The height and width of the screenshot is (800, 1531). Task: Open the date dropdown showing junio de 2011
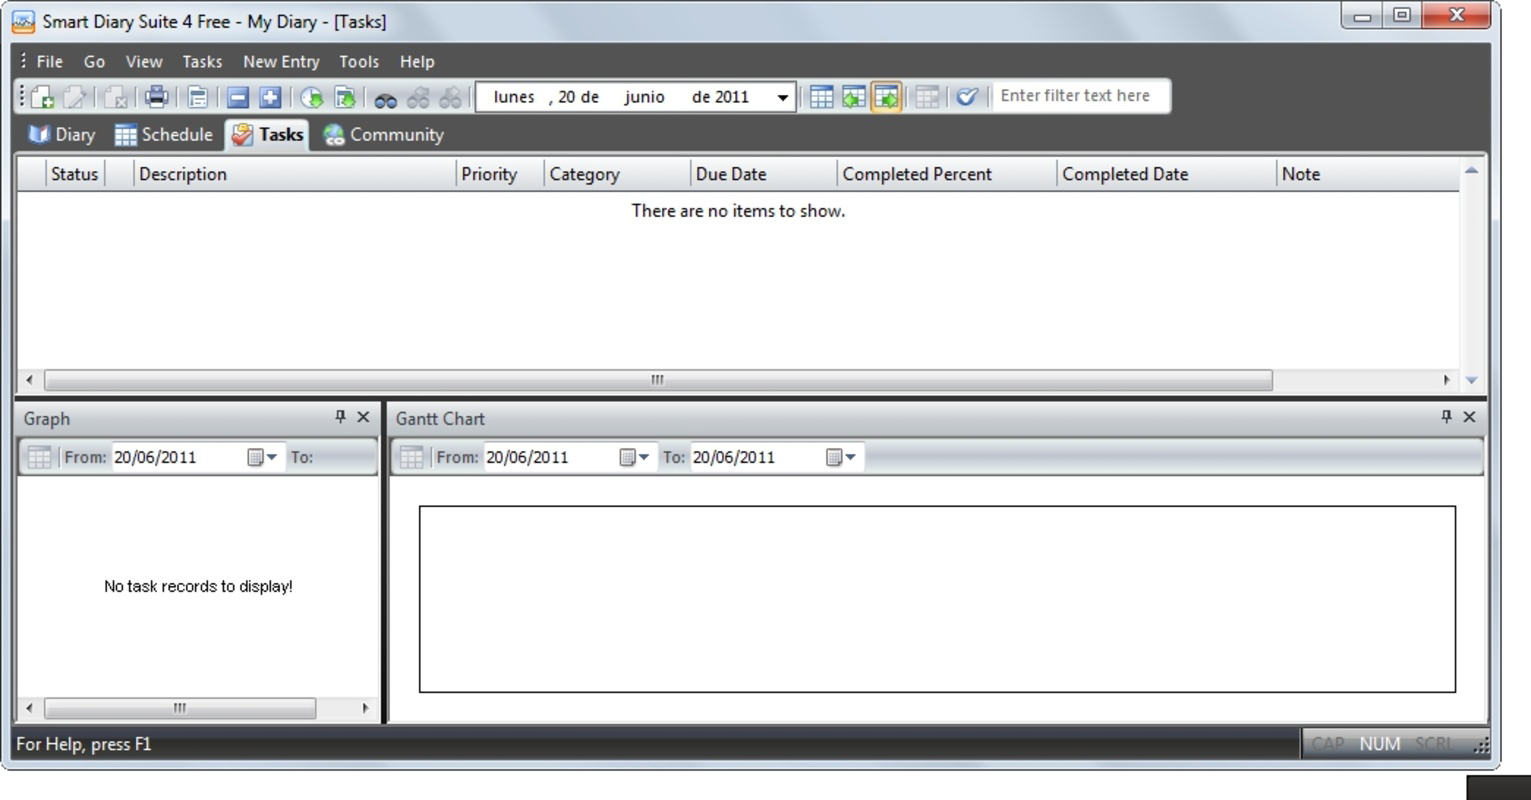(x=782, y=96)
